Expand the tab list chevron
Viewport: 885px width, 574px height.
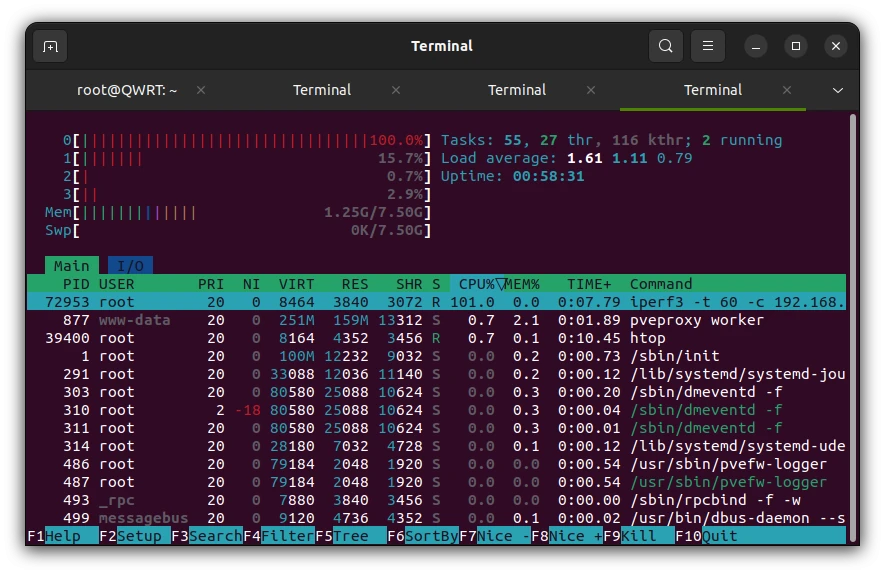pyautogui.click(x=838, y=90)
